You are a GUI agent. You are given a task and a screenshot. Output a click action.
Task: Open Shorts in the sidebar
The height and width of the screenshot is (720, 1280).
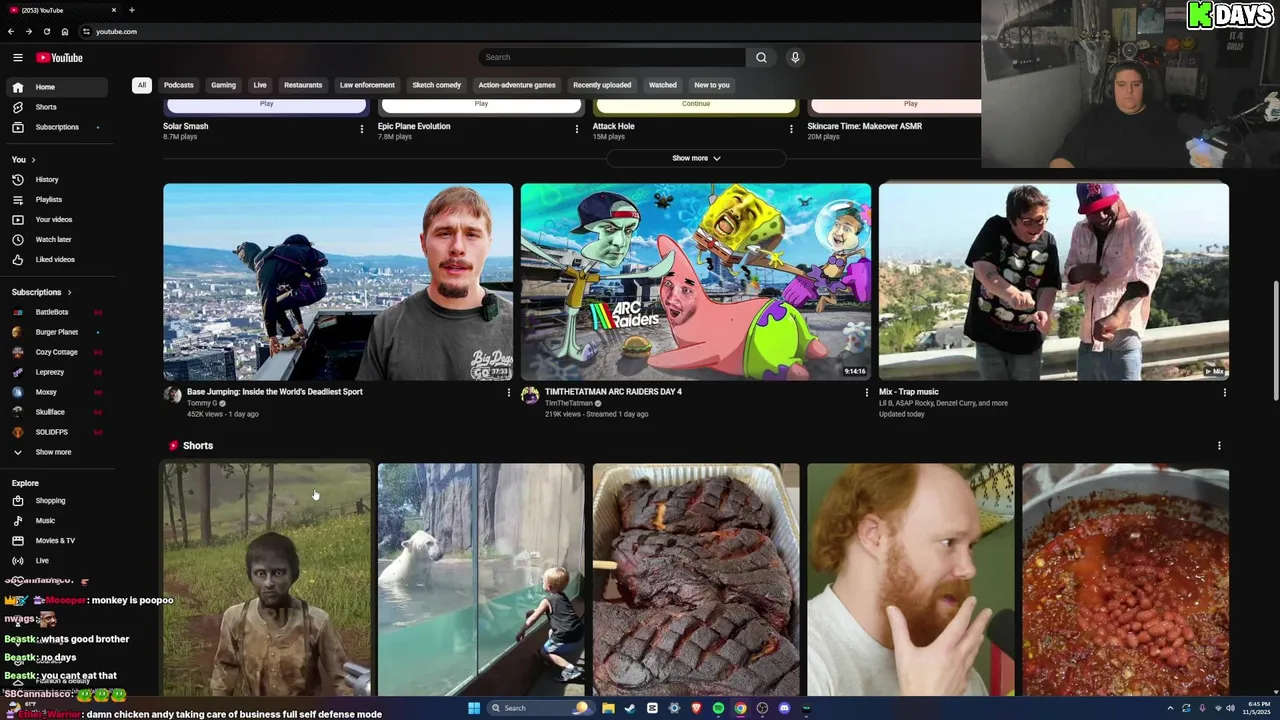click(56, 107)
